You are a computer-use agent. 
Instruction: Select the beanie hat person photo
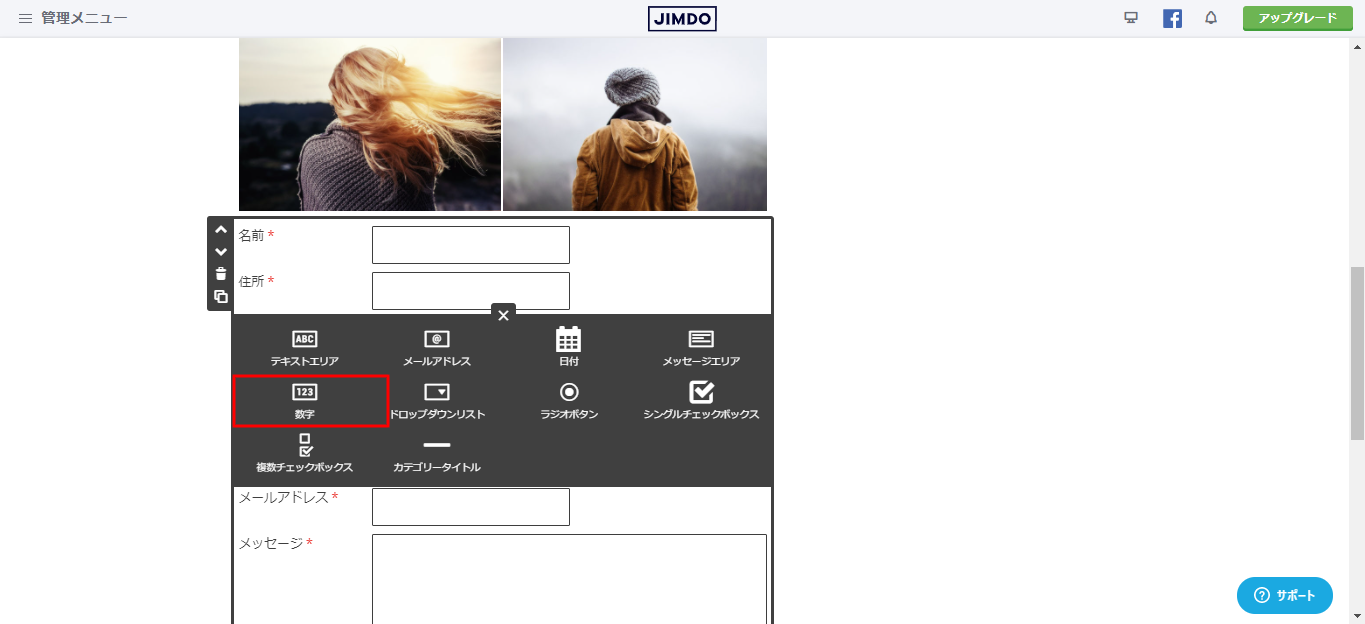click(x=635, y=124)
